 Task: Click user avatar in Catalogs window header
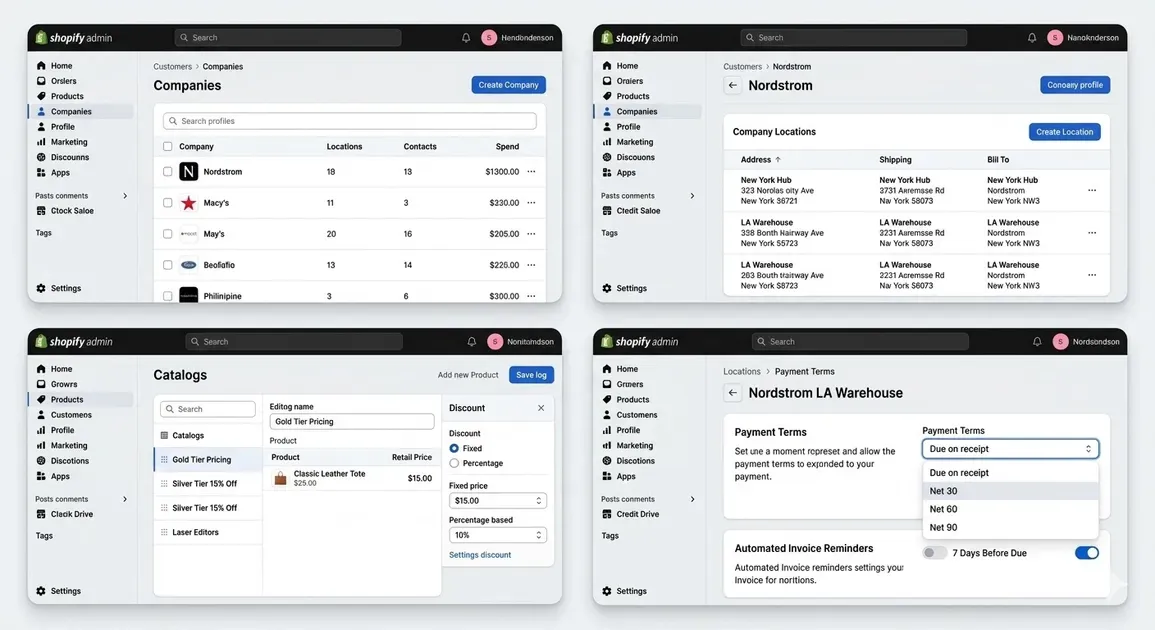tap(495, 342)
